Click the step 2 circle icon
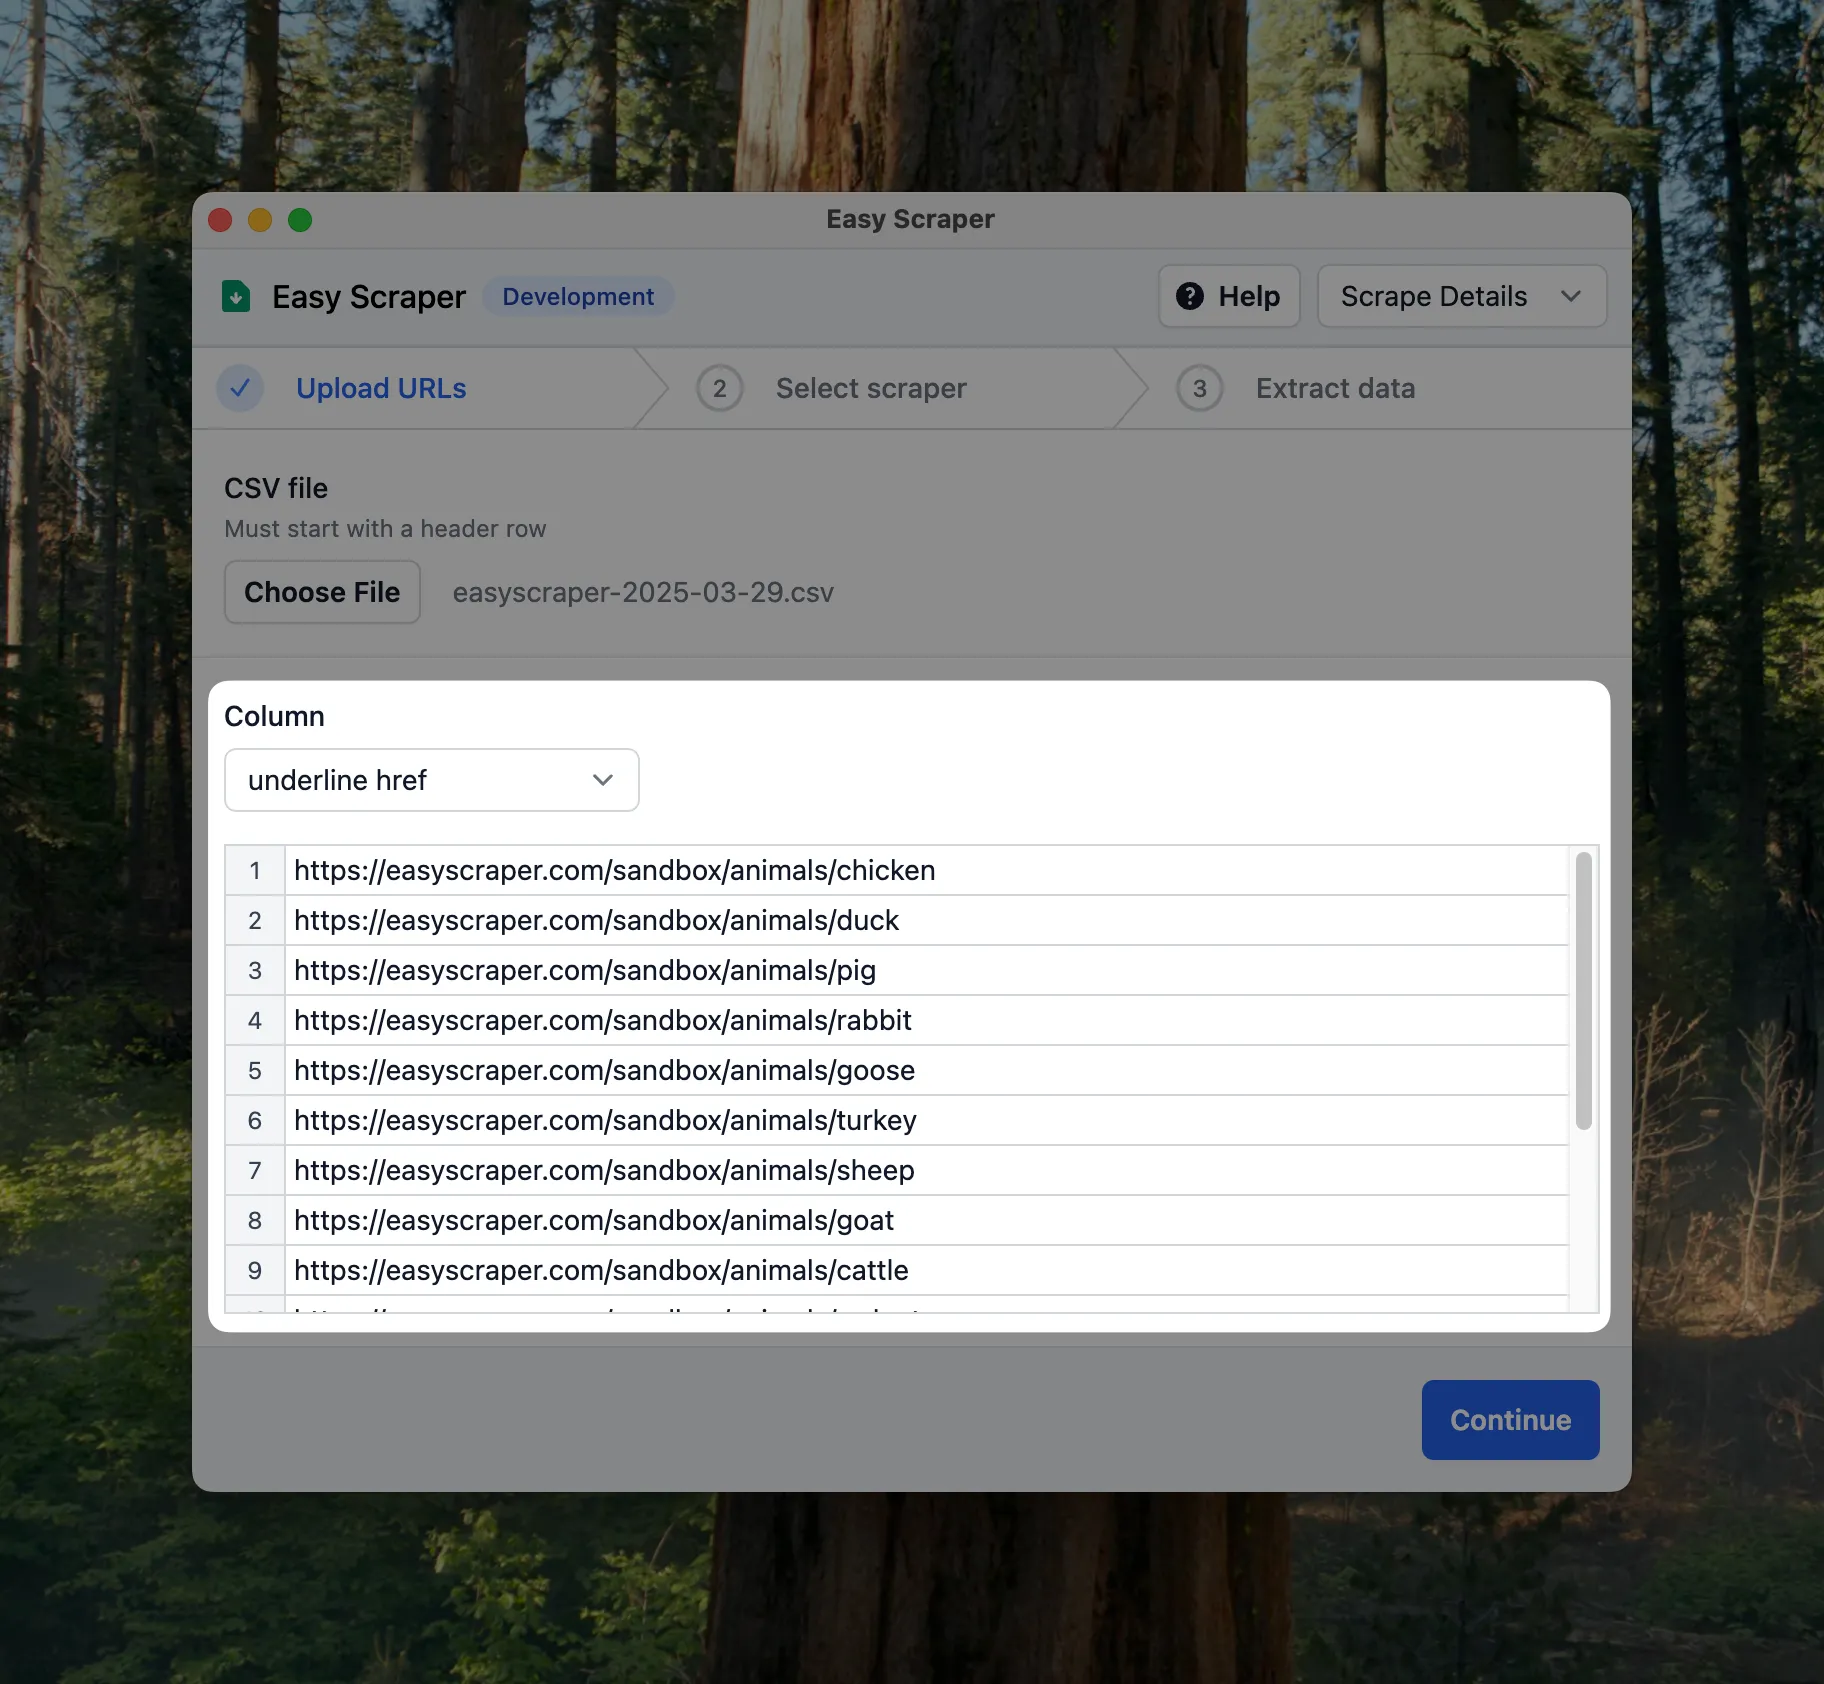This screenshot has width=1824, height=1684. click(x=719, y=389)
